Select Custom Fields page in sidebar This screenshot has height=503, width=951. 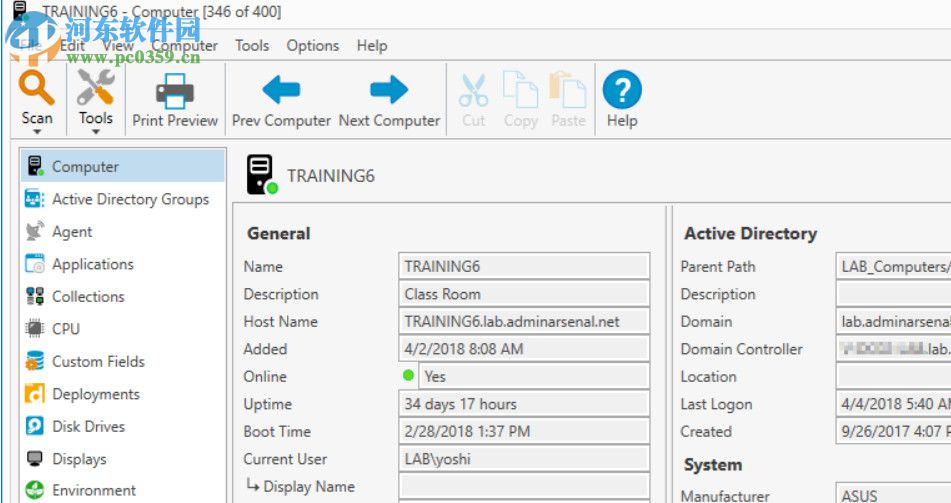tap(123, 361)
